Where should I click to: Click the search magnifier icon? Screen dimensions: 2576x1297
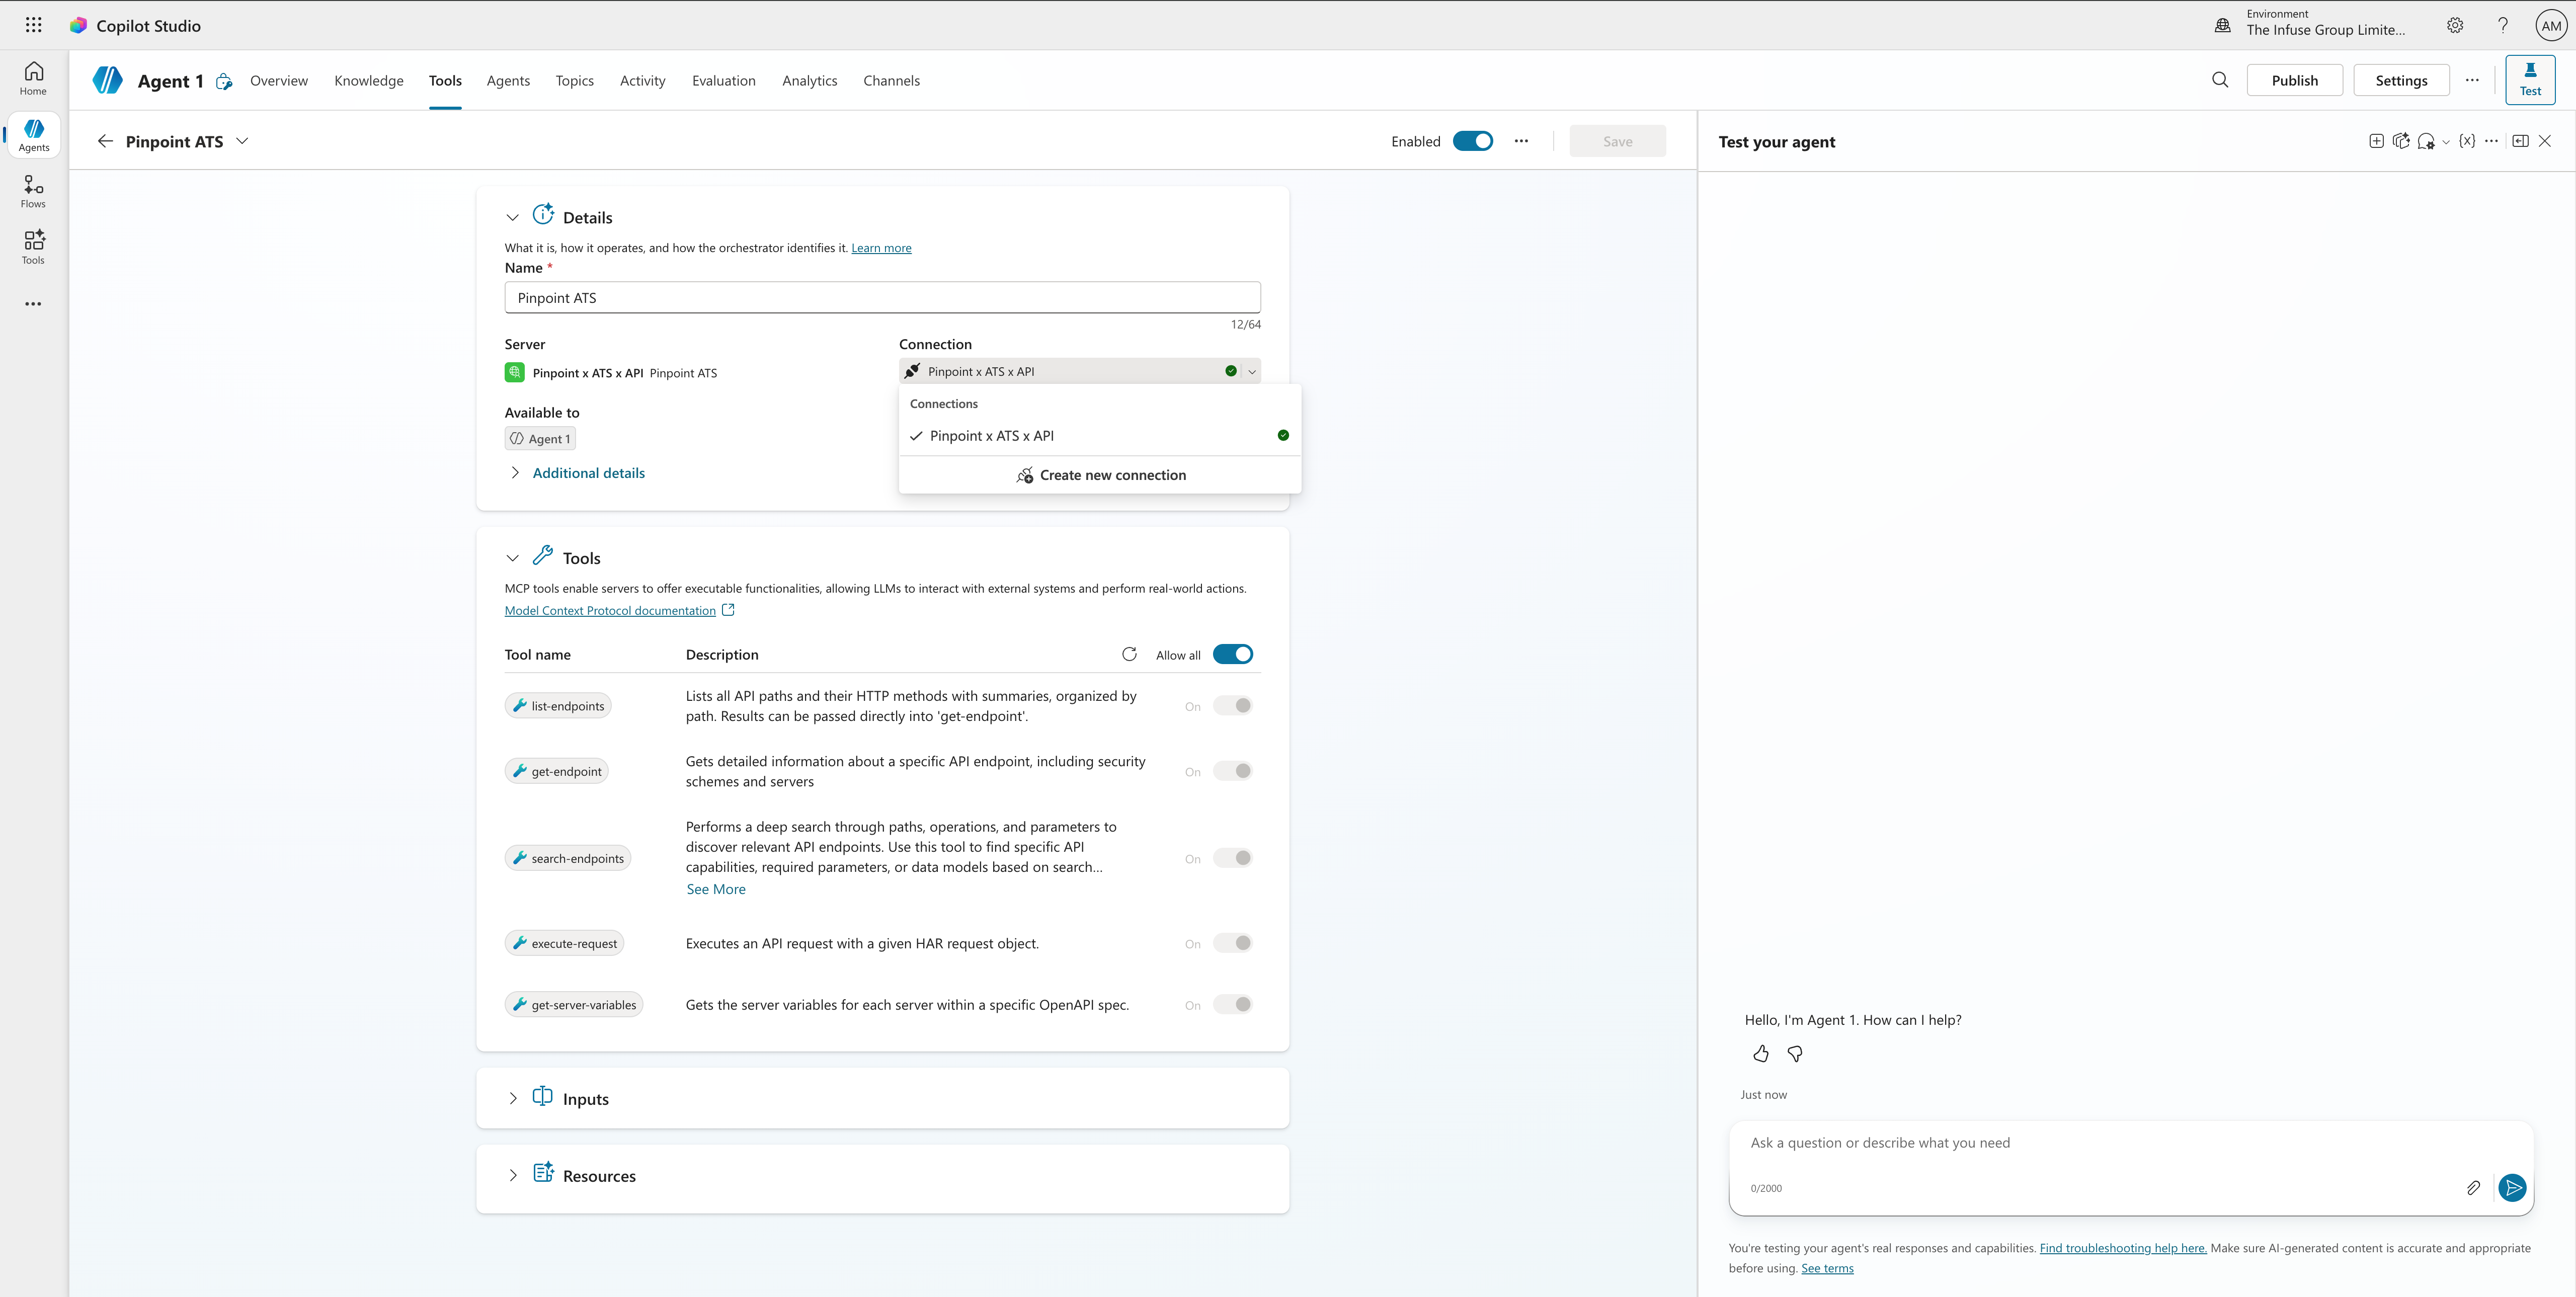[2220, 80]
